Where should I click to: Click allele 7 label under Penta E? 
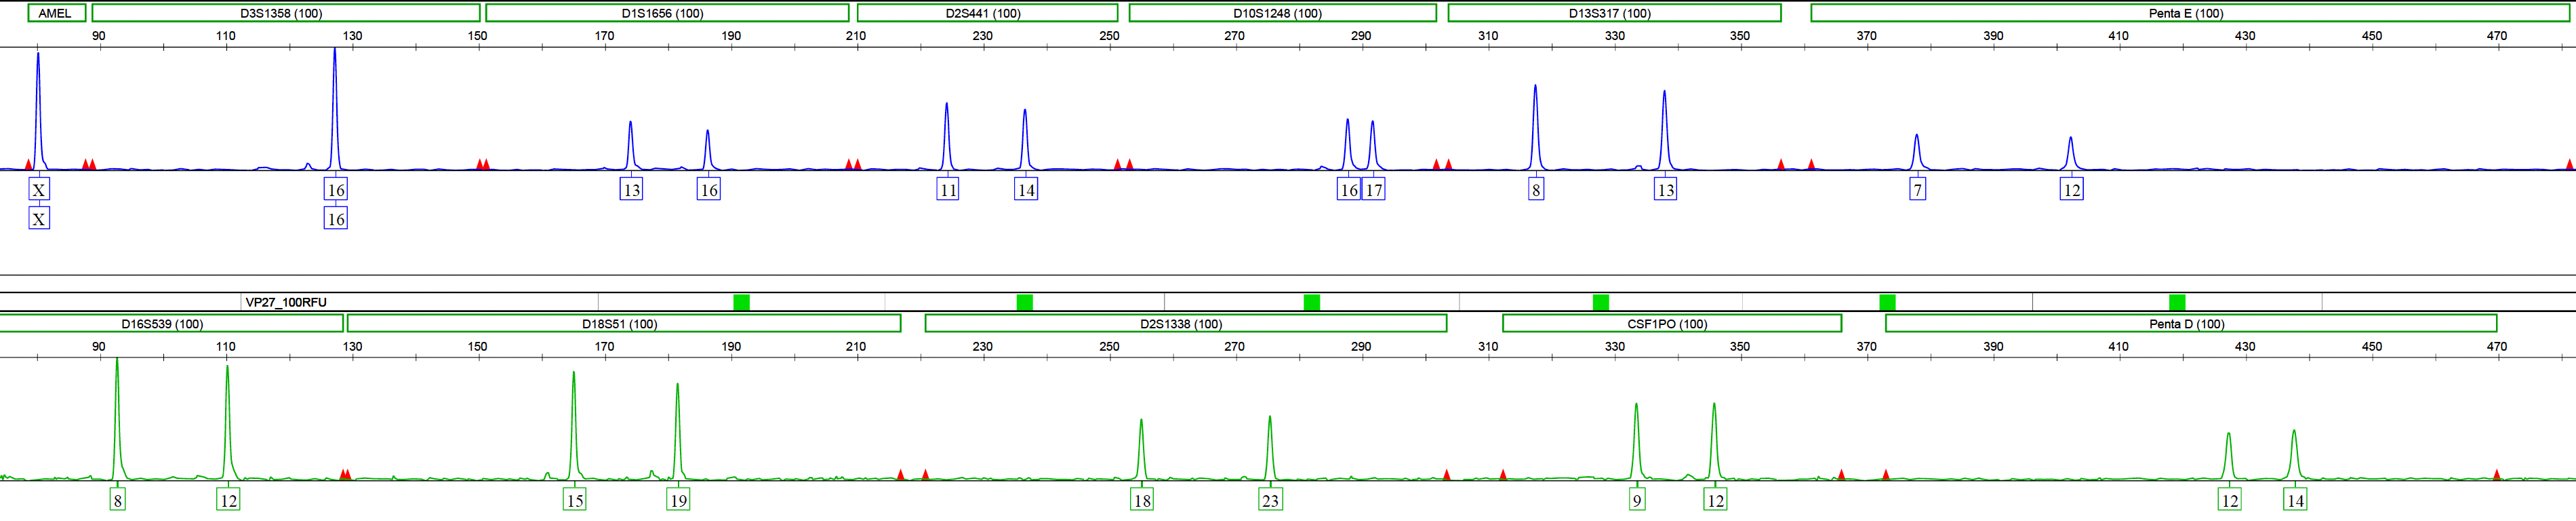(x=1917, y=190)
